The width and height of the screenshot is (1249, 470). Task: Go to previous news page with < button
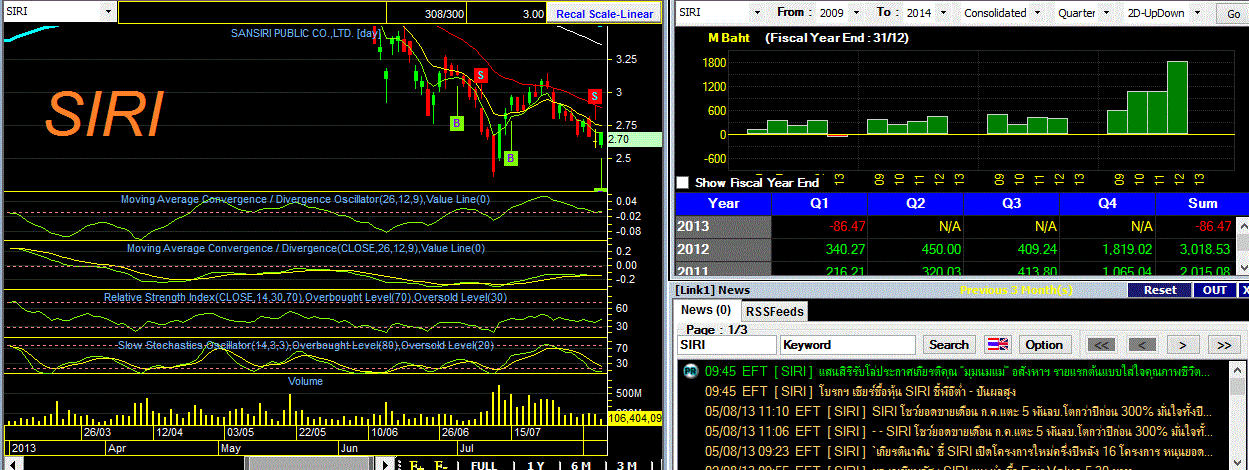(1143, 345)
